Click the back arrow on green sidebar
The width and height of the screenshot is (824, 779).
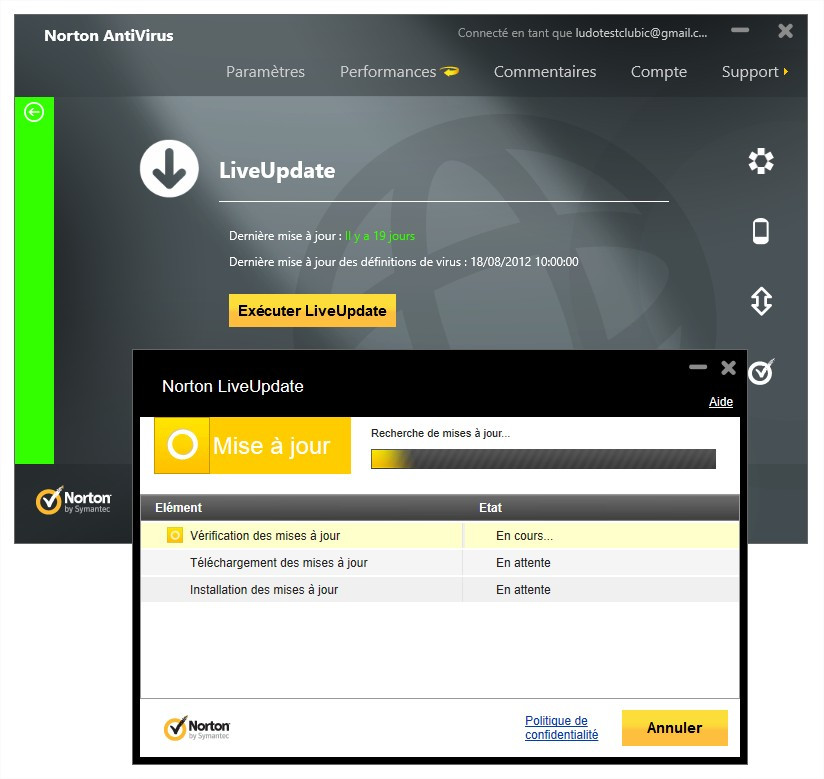(34, 112)
